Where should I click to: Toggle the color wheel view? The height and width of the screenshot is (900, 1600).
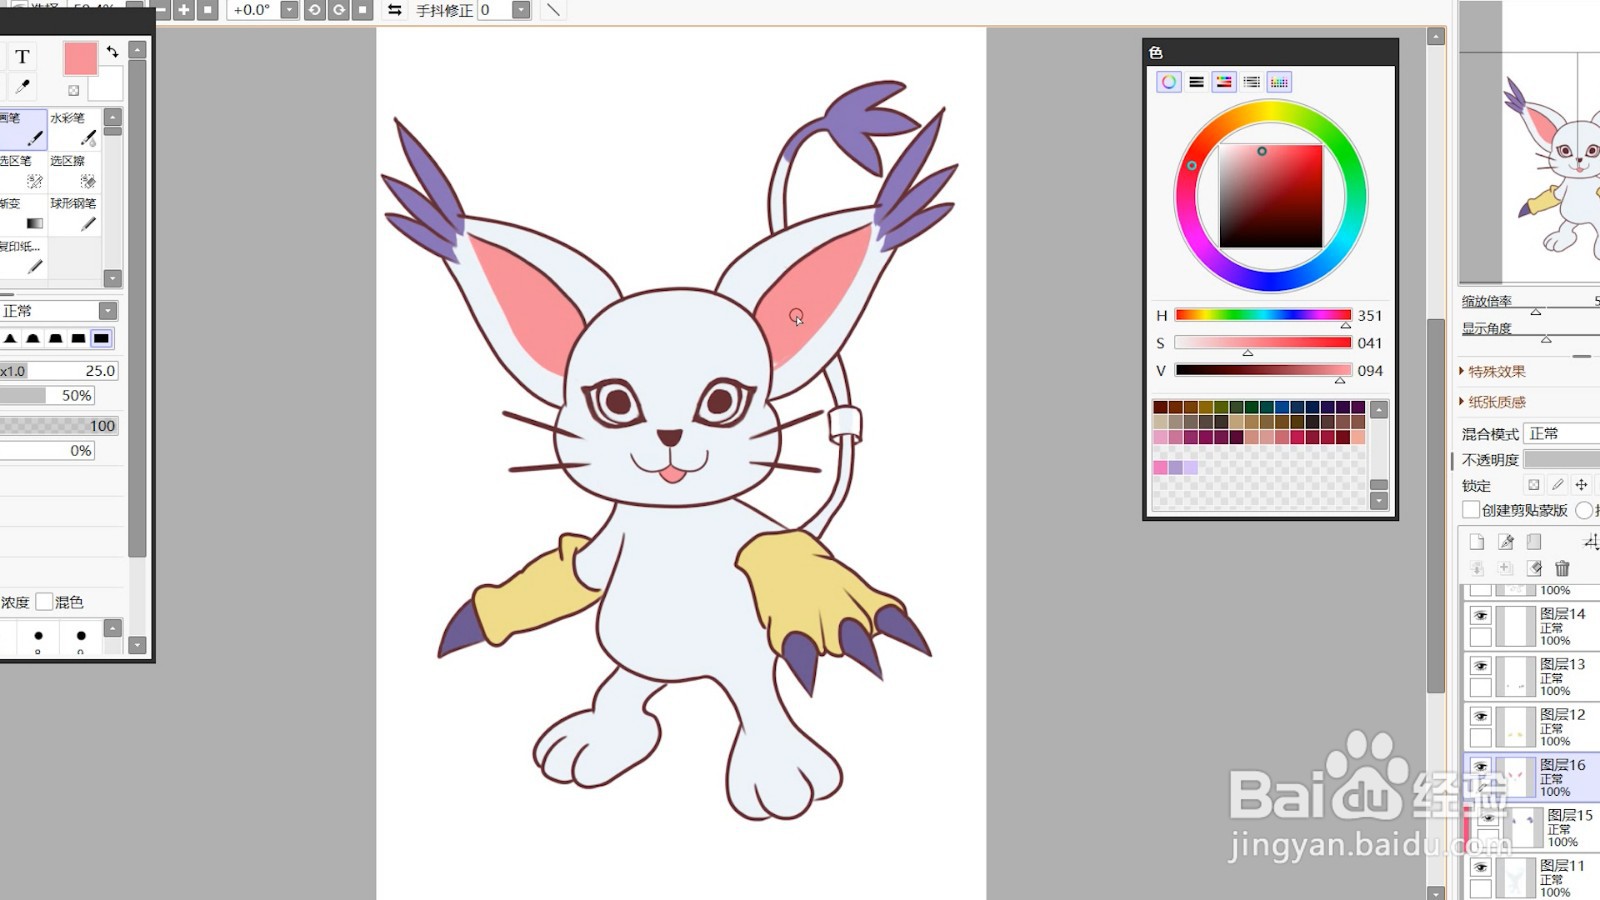click(1168, 82)
